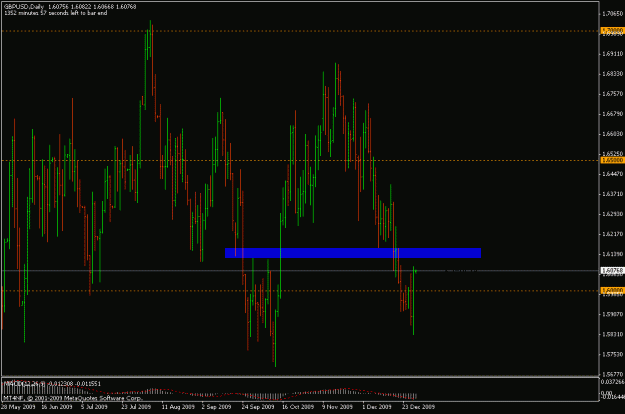Click the 24 Sep 2009 date label
Viewport: 625px width, 414px height.
coord(258,407)
